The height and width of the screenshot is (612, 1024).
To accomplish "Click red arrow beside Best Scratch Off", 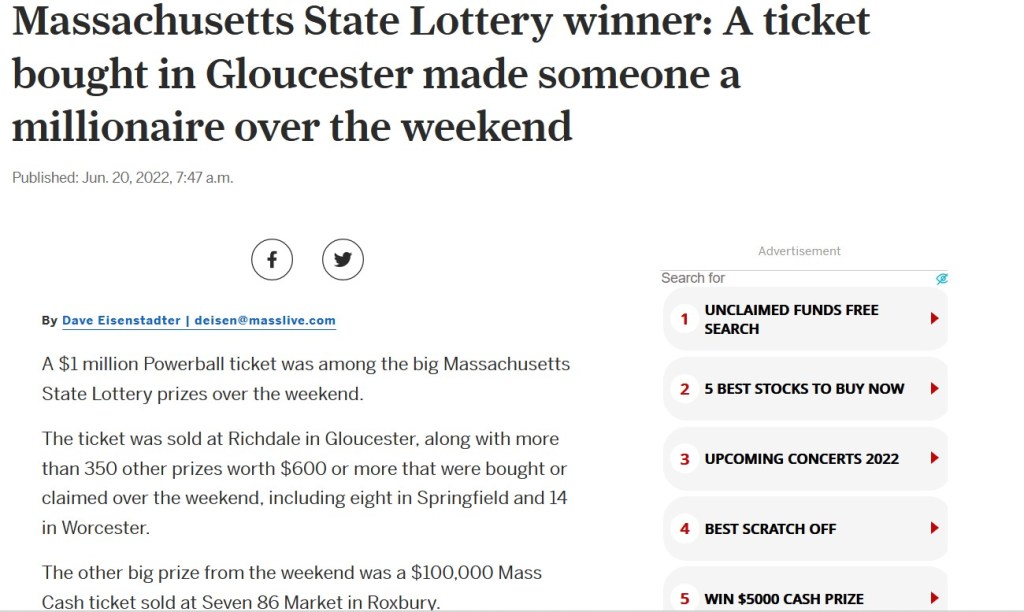I will pos(934,529).
